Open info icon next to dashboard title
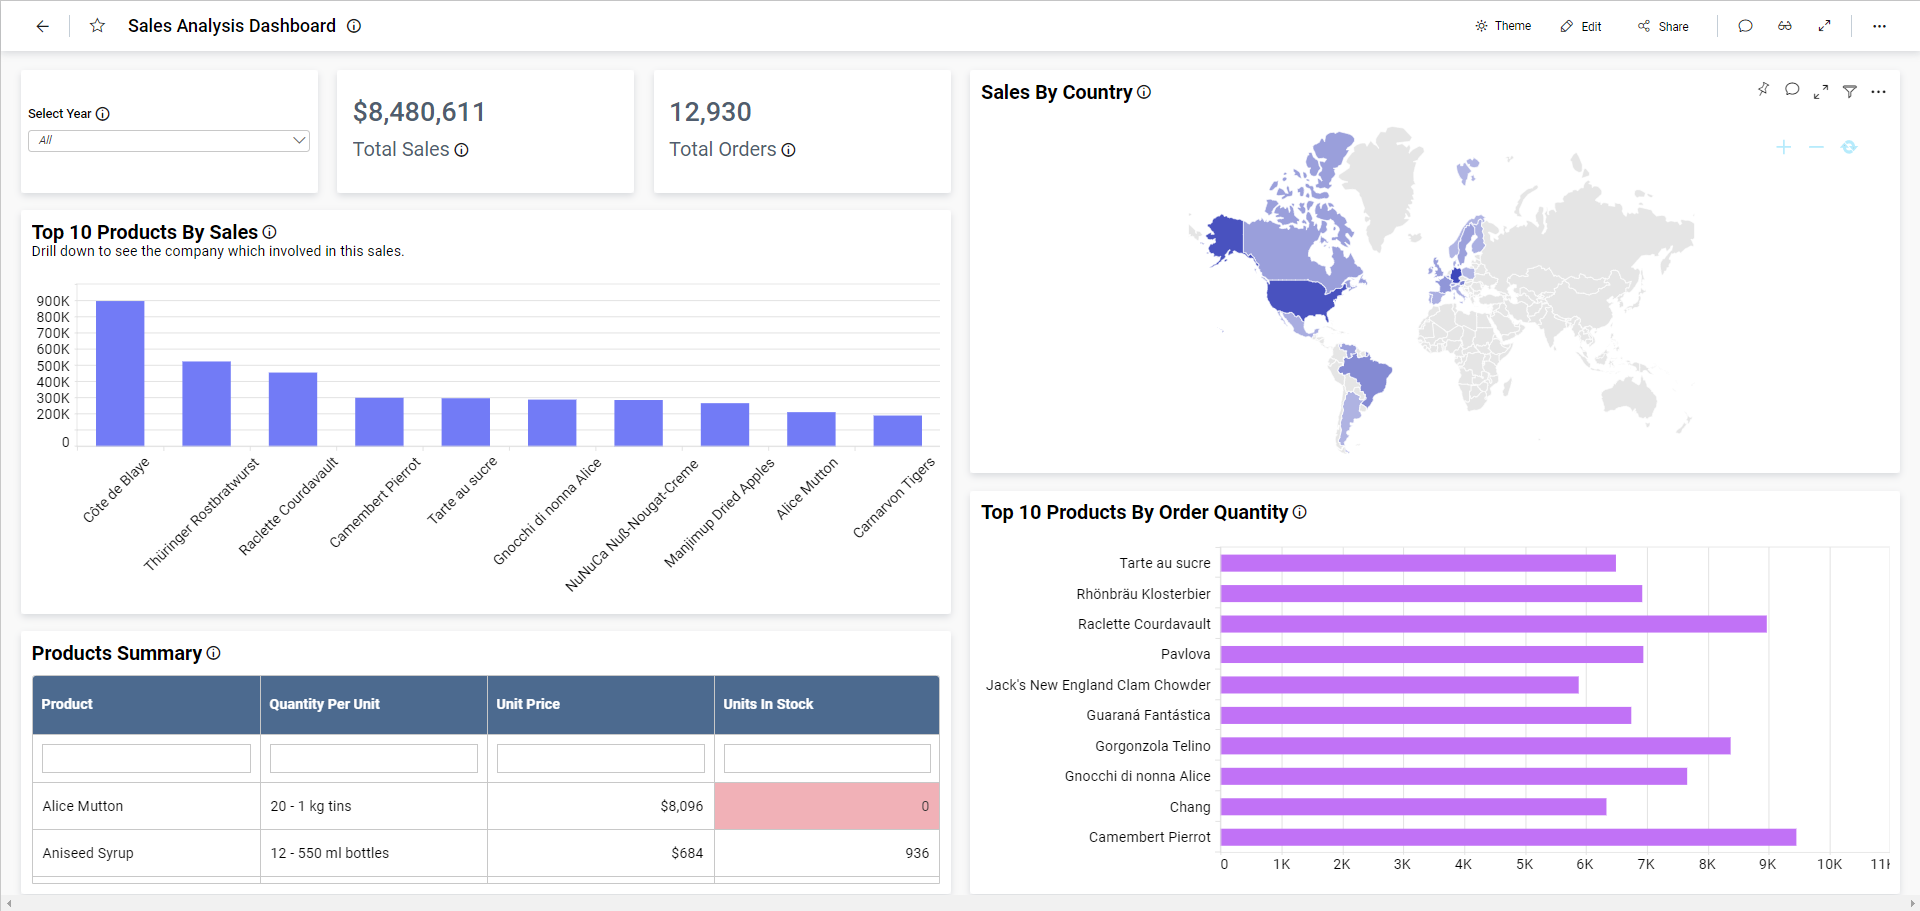Screen dimensions: 1920x911 point(354,26)
